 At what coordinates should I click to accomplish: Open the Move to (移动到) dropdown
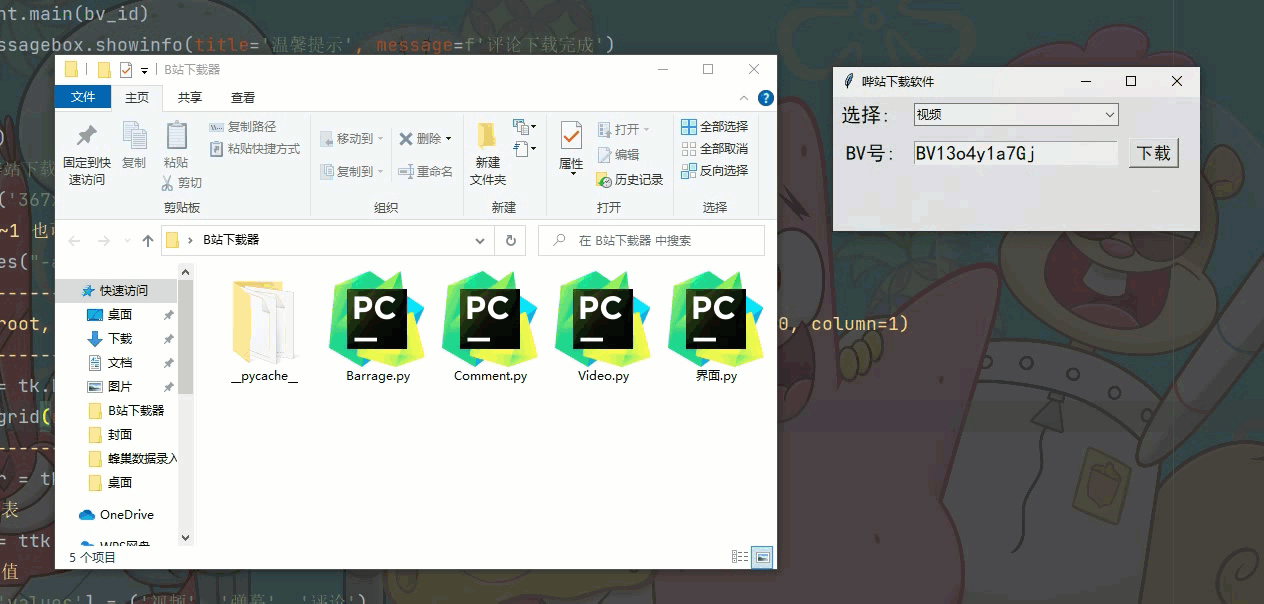pos(352,139)
